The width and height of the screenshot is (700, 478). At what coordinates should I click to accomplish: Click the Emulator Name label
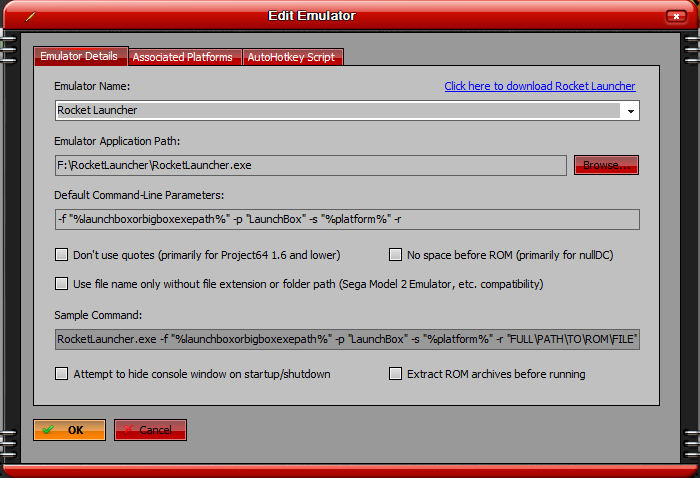92,86
